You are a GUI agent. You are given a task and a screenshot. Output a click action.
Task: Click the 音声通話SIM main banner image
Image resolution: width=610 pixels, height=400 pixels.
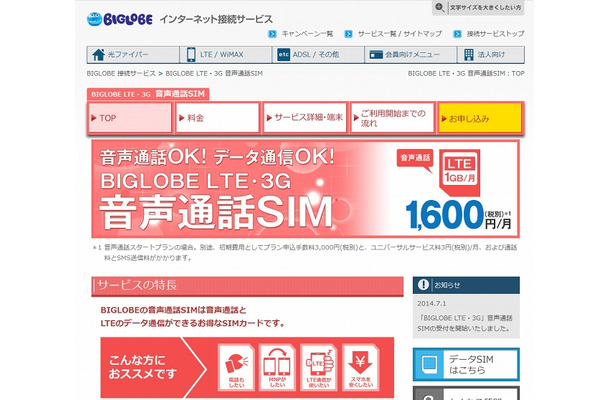click(305, 189)
